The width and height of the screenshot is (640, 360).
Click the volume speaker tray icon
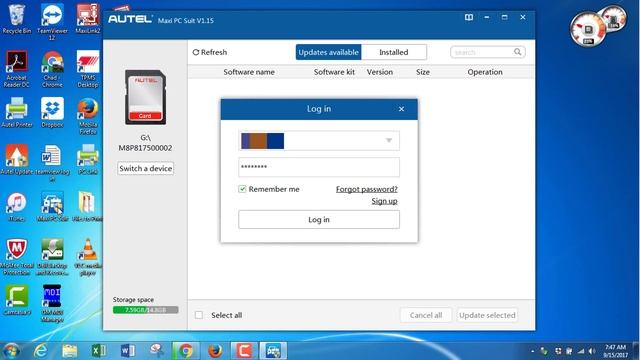coord(592,351)
